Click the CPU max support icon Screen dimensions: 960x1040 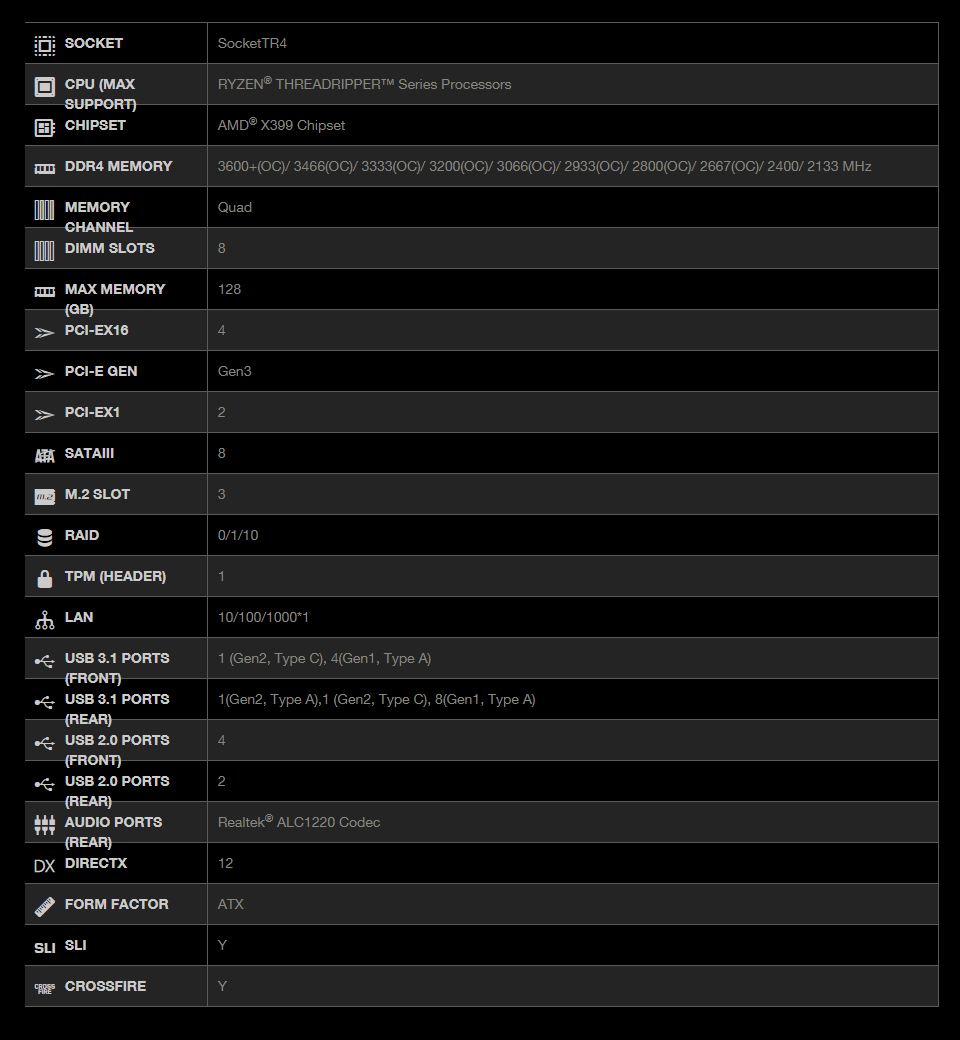point(44,86)
